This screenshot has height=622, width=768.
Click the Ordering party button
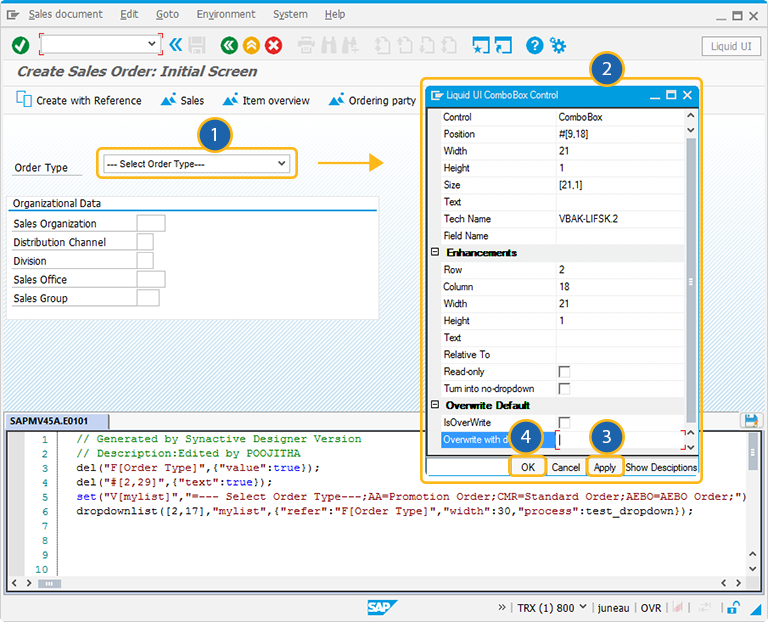pyautogui.click(x=372, y=100)
